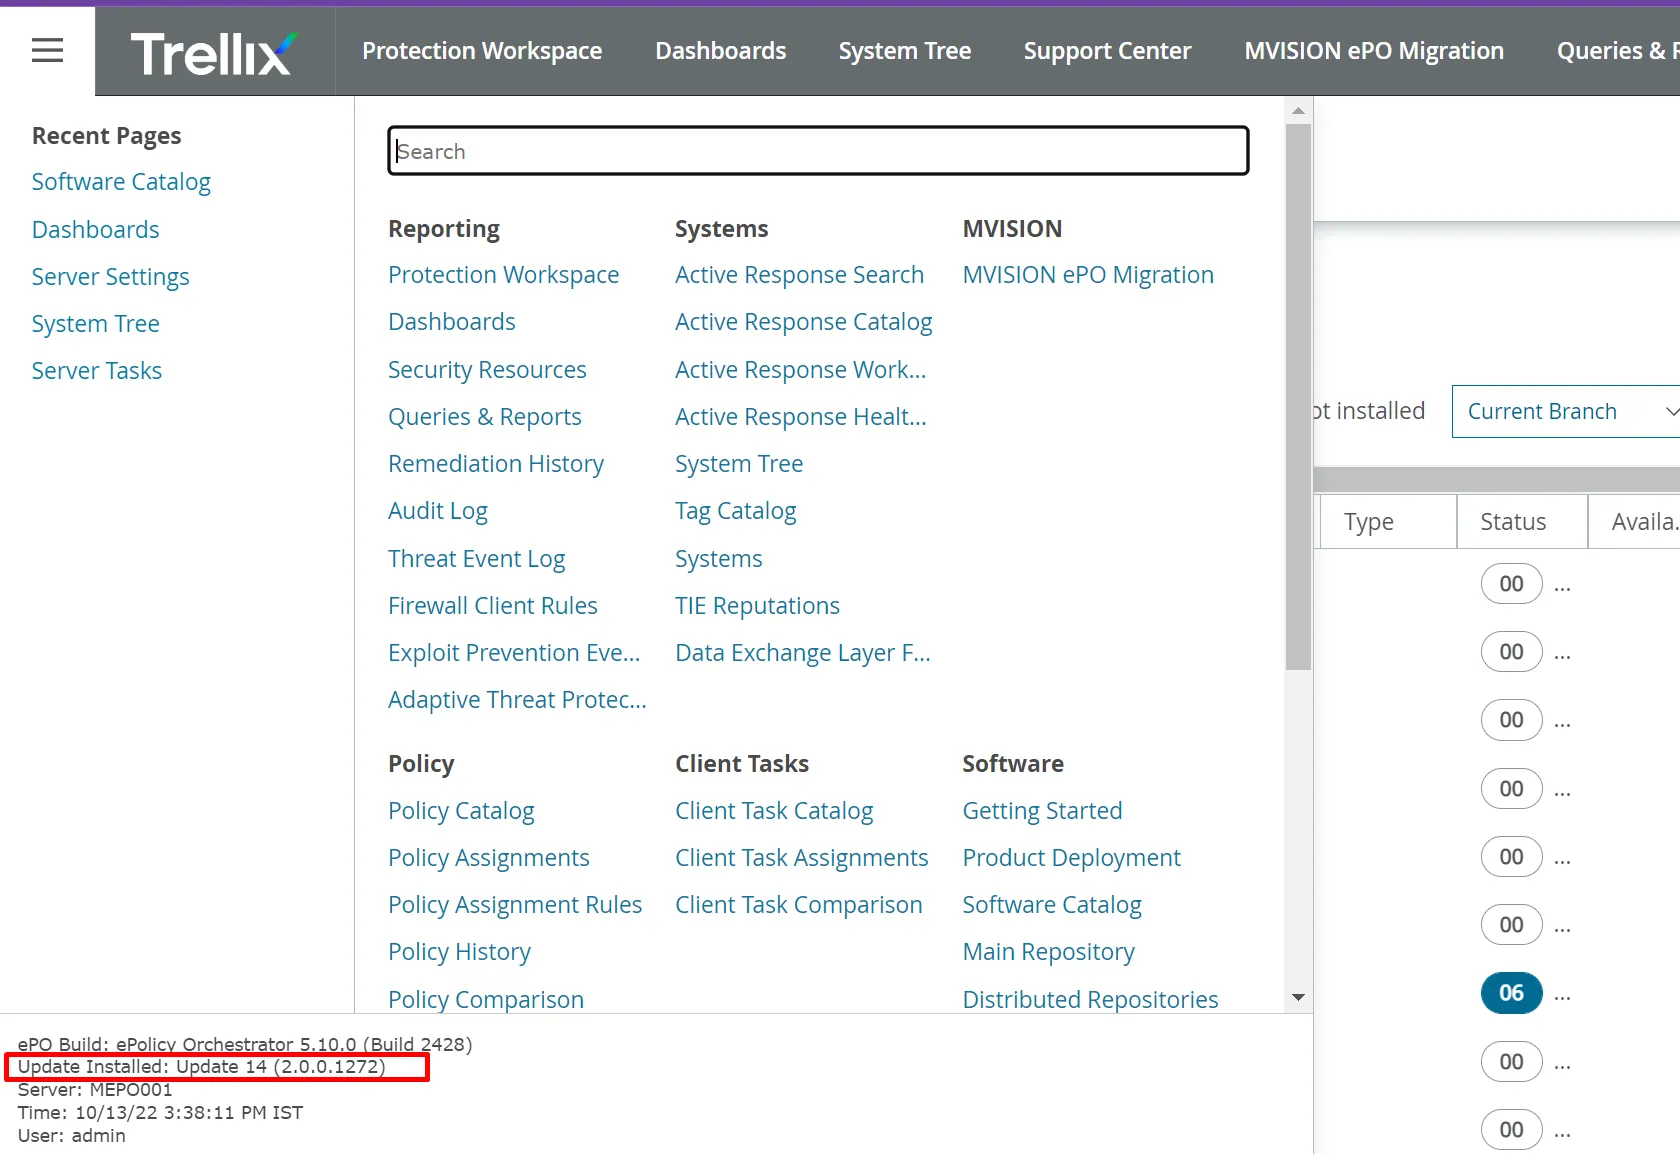Open MVISION ePO Migration under MVISION
Image resolution: width=1680 pixels, height=1154 pixels.
pyautogui.click(x=1088, y=275)
